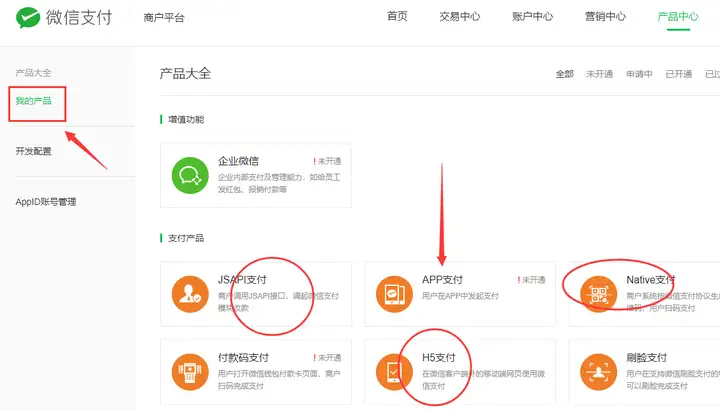Select 产品大全 in the left sidebar
The width and height of the screenshot is (720, 411).
tap(34, 73)
